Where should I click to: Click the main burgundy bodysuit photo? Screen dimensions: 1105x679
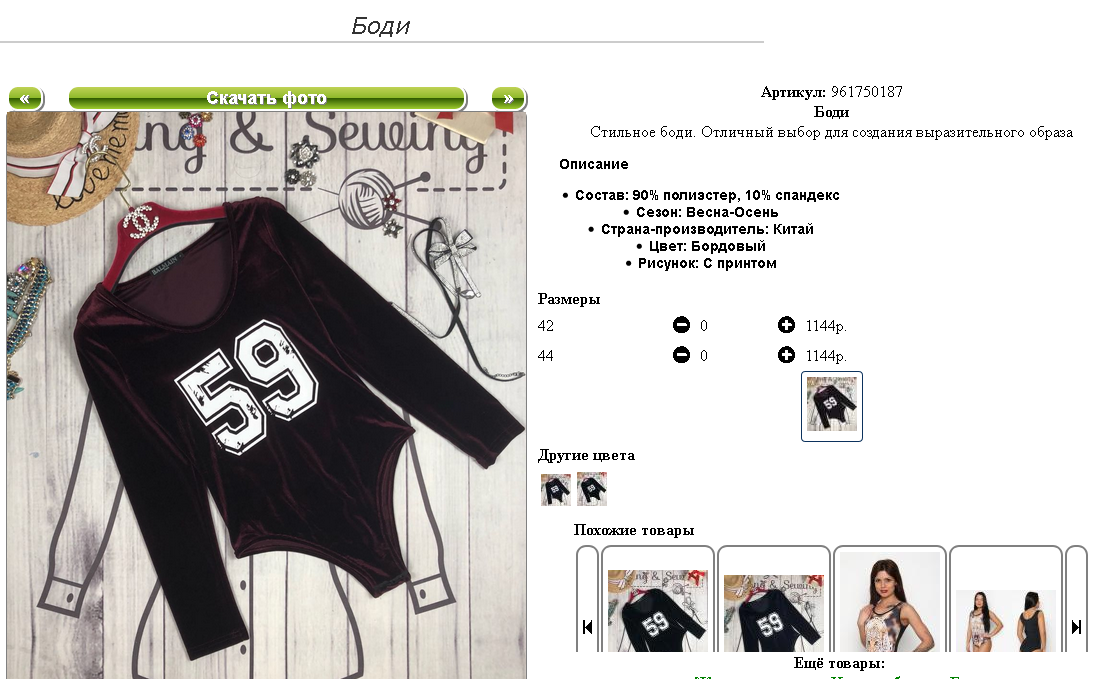[x=266, y=395]
